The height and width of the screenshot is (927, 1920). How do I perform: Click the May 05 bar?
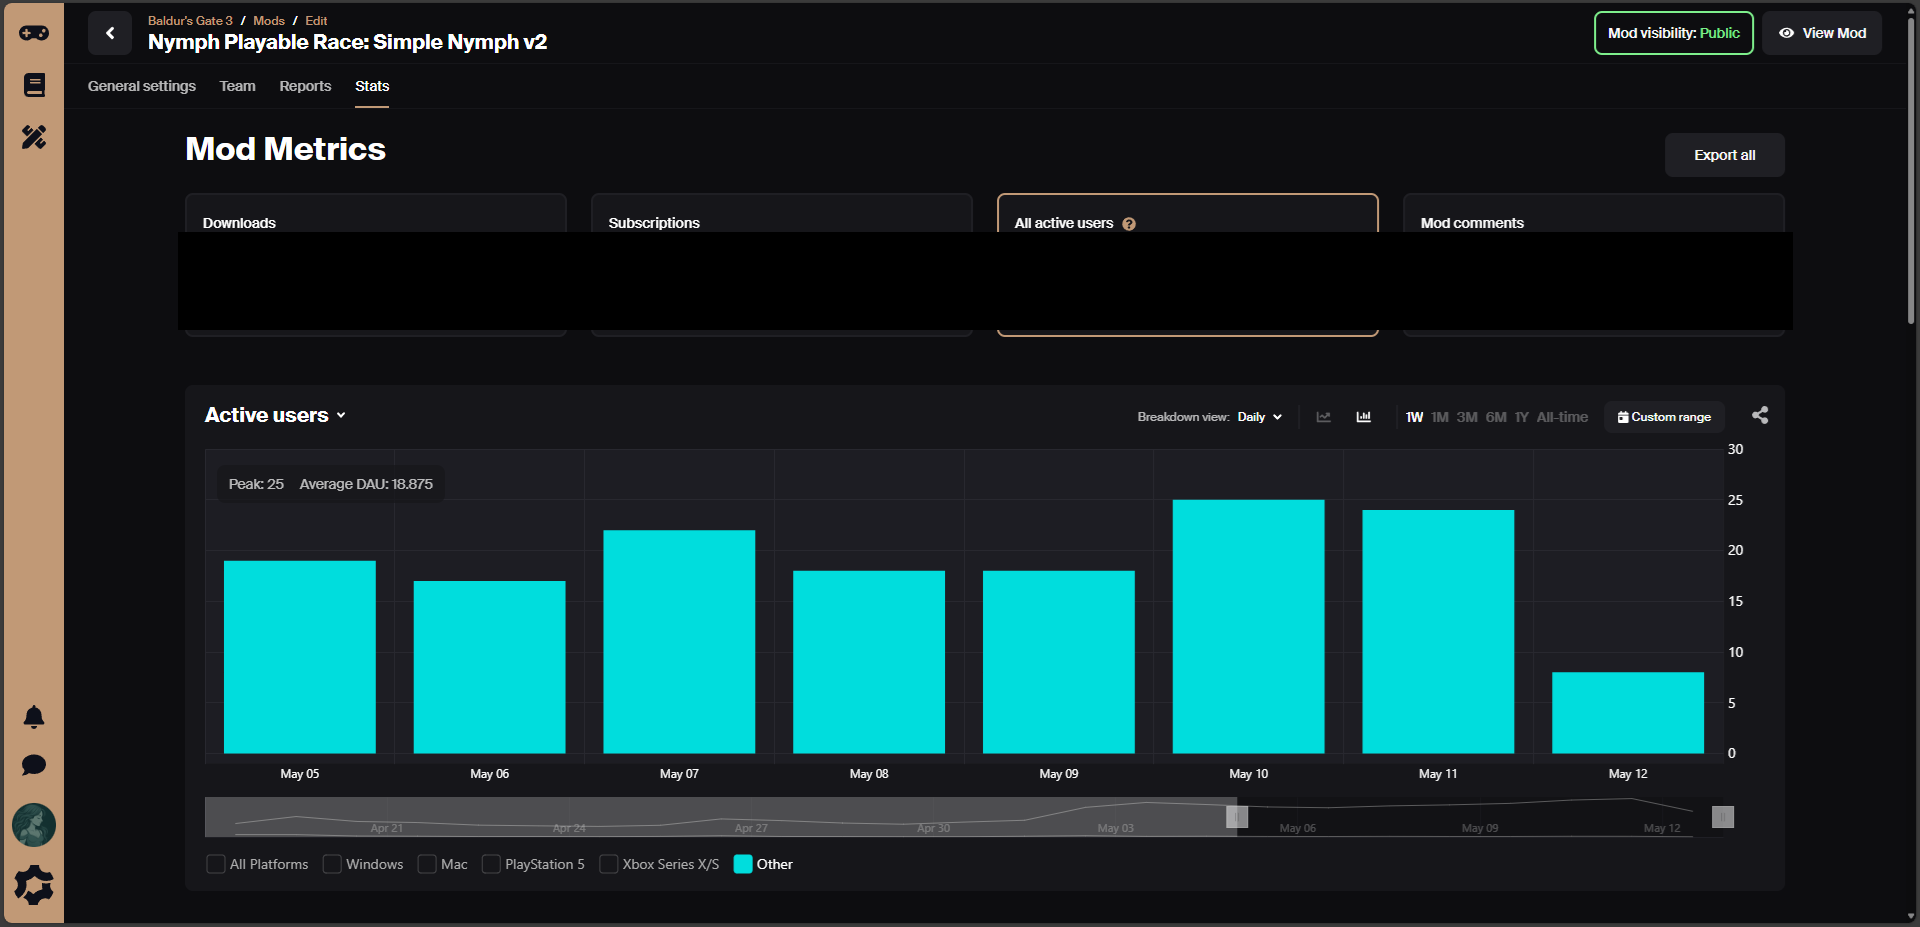coord(300,657)
